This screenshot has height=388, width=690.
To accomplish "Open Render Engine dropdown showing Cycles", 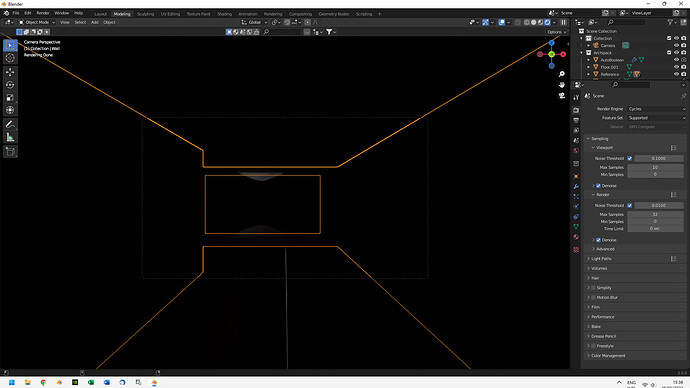I will tap(657, 109).
